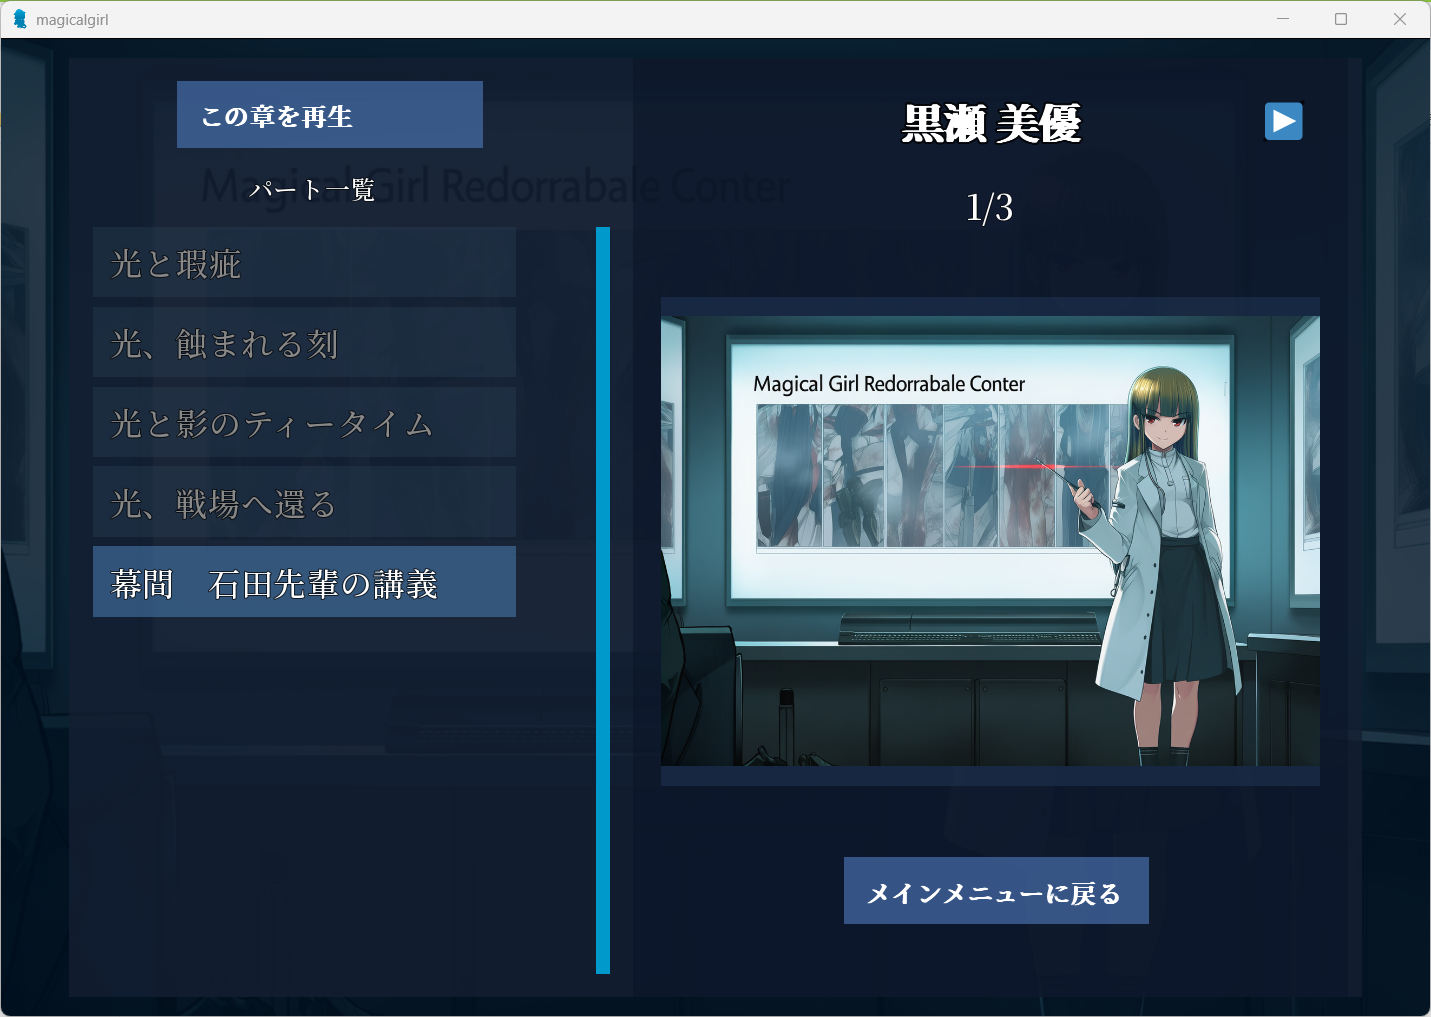Click the パート一覧 list header
This screenshot has height=1017, width=1431.
(x=312, y=189)
